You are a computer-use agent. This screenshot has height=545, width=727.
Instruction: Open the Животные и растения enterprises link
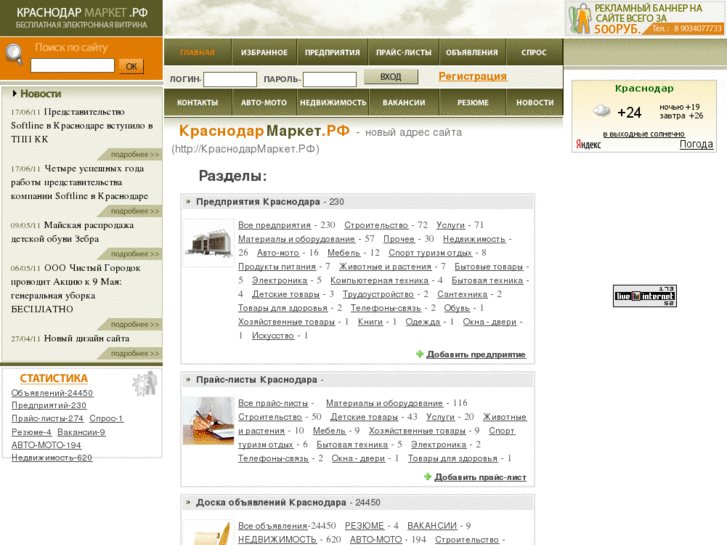pos(385,266)
